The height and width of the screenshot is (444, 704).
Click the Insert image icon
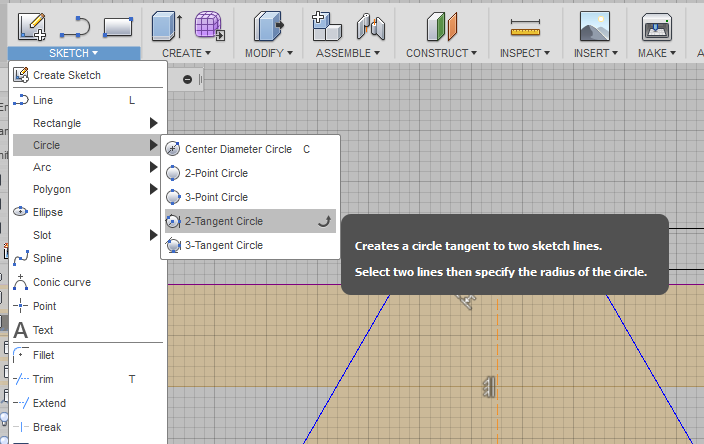pyautogui.click(x=594, y=25)
